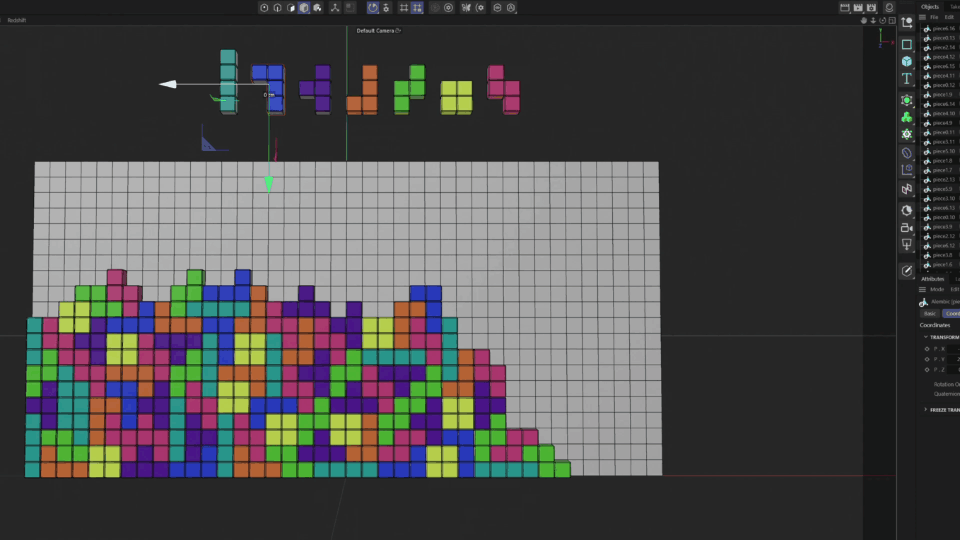Click the Axis mode icon
Viewport: 960px width, 540px height.
point(335,8)
